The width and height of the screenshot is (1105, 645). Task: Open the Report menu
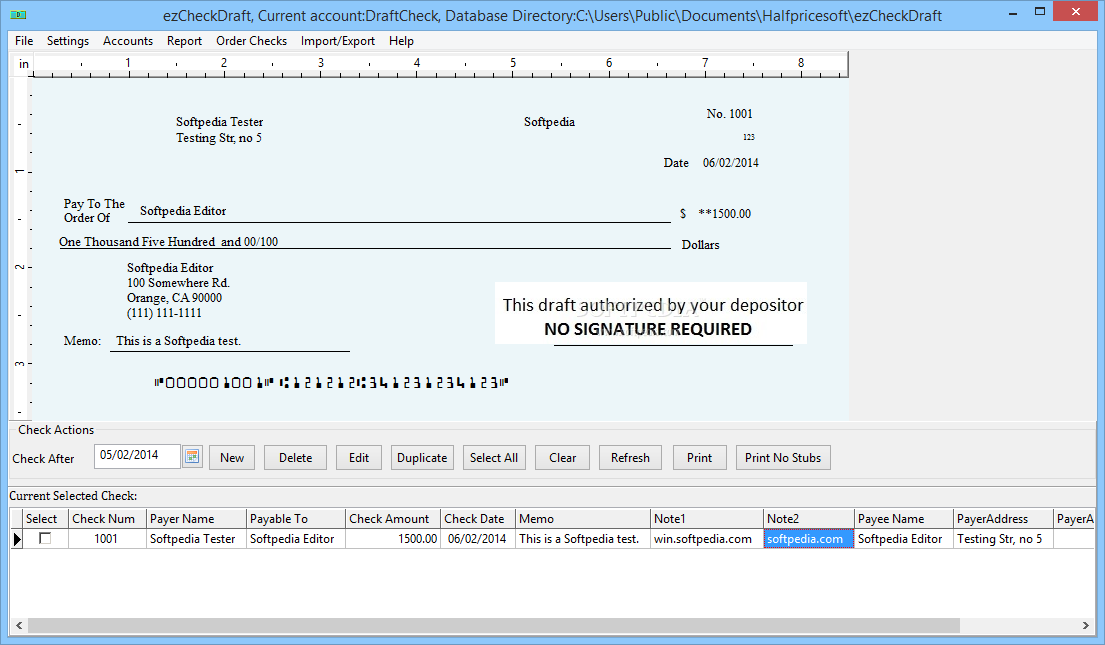click(x=184, y=41)
